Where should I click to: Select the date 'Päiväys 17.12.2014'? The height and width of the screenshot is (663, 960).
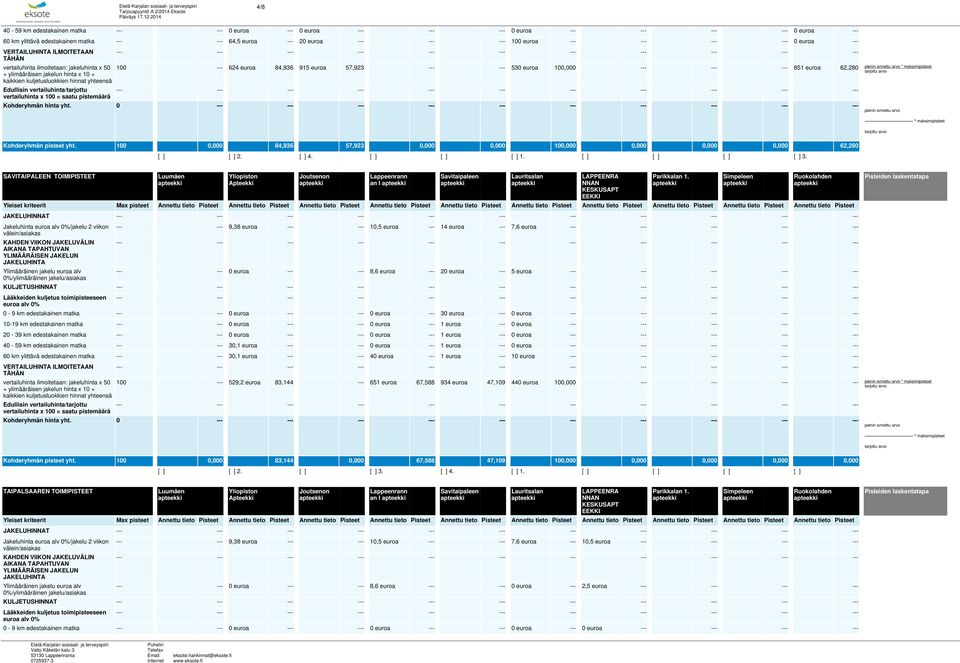pos(140,17)
